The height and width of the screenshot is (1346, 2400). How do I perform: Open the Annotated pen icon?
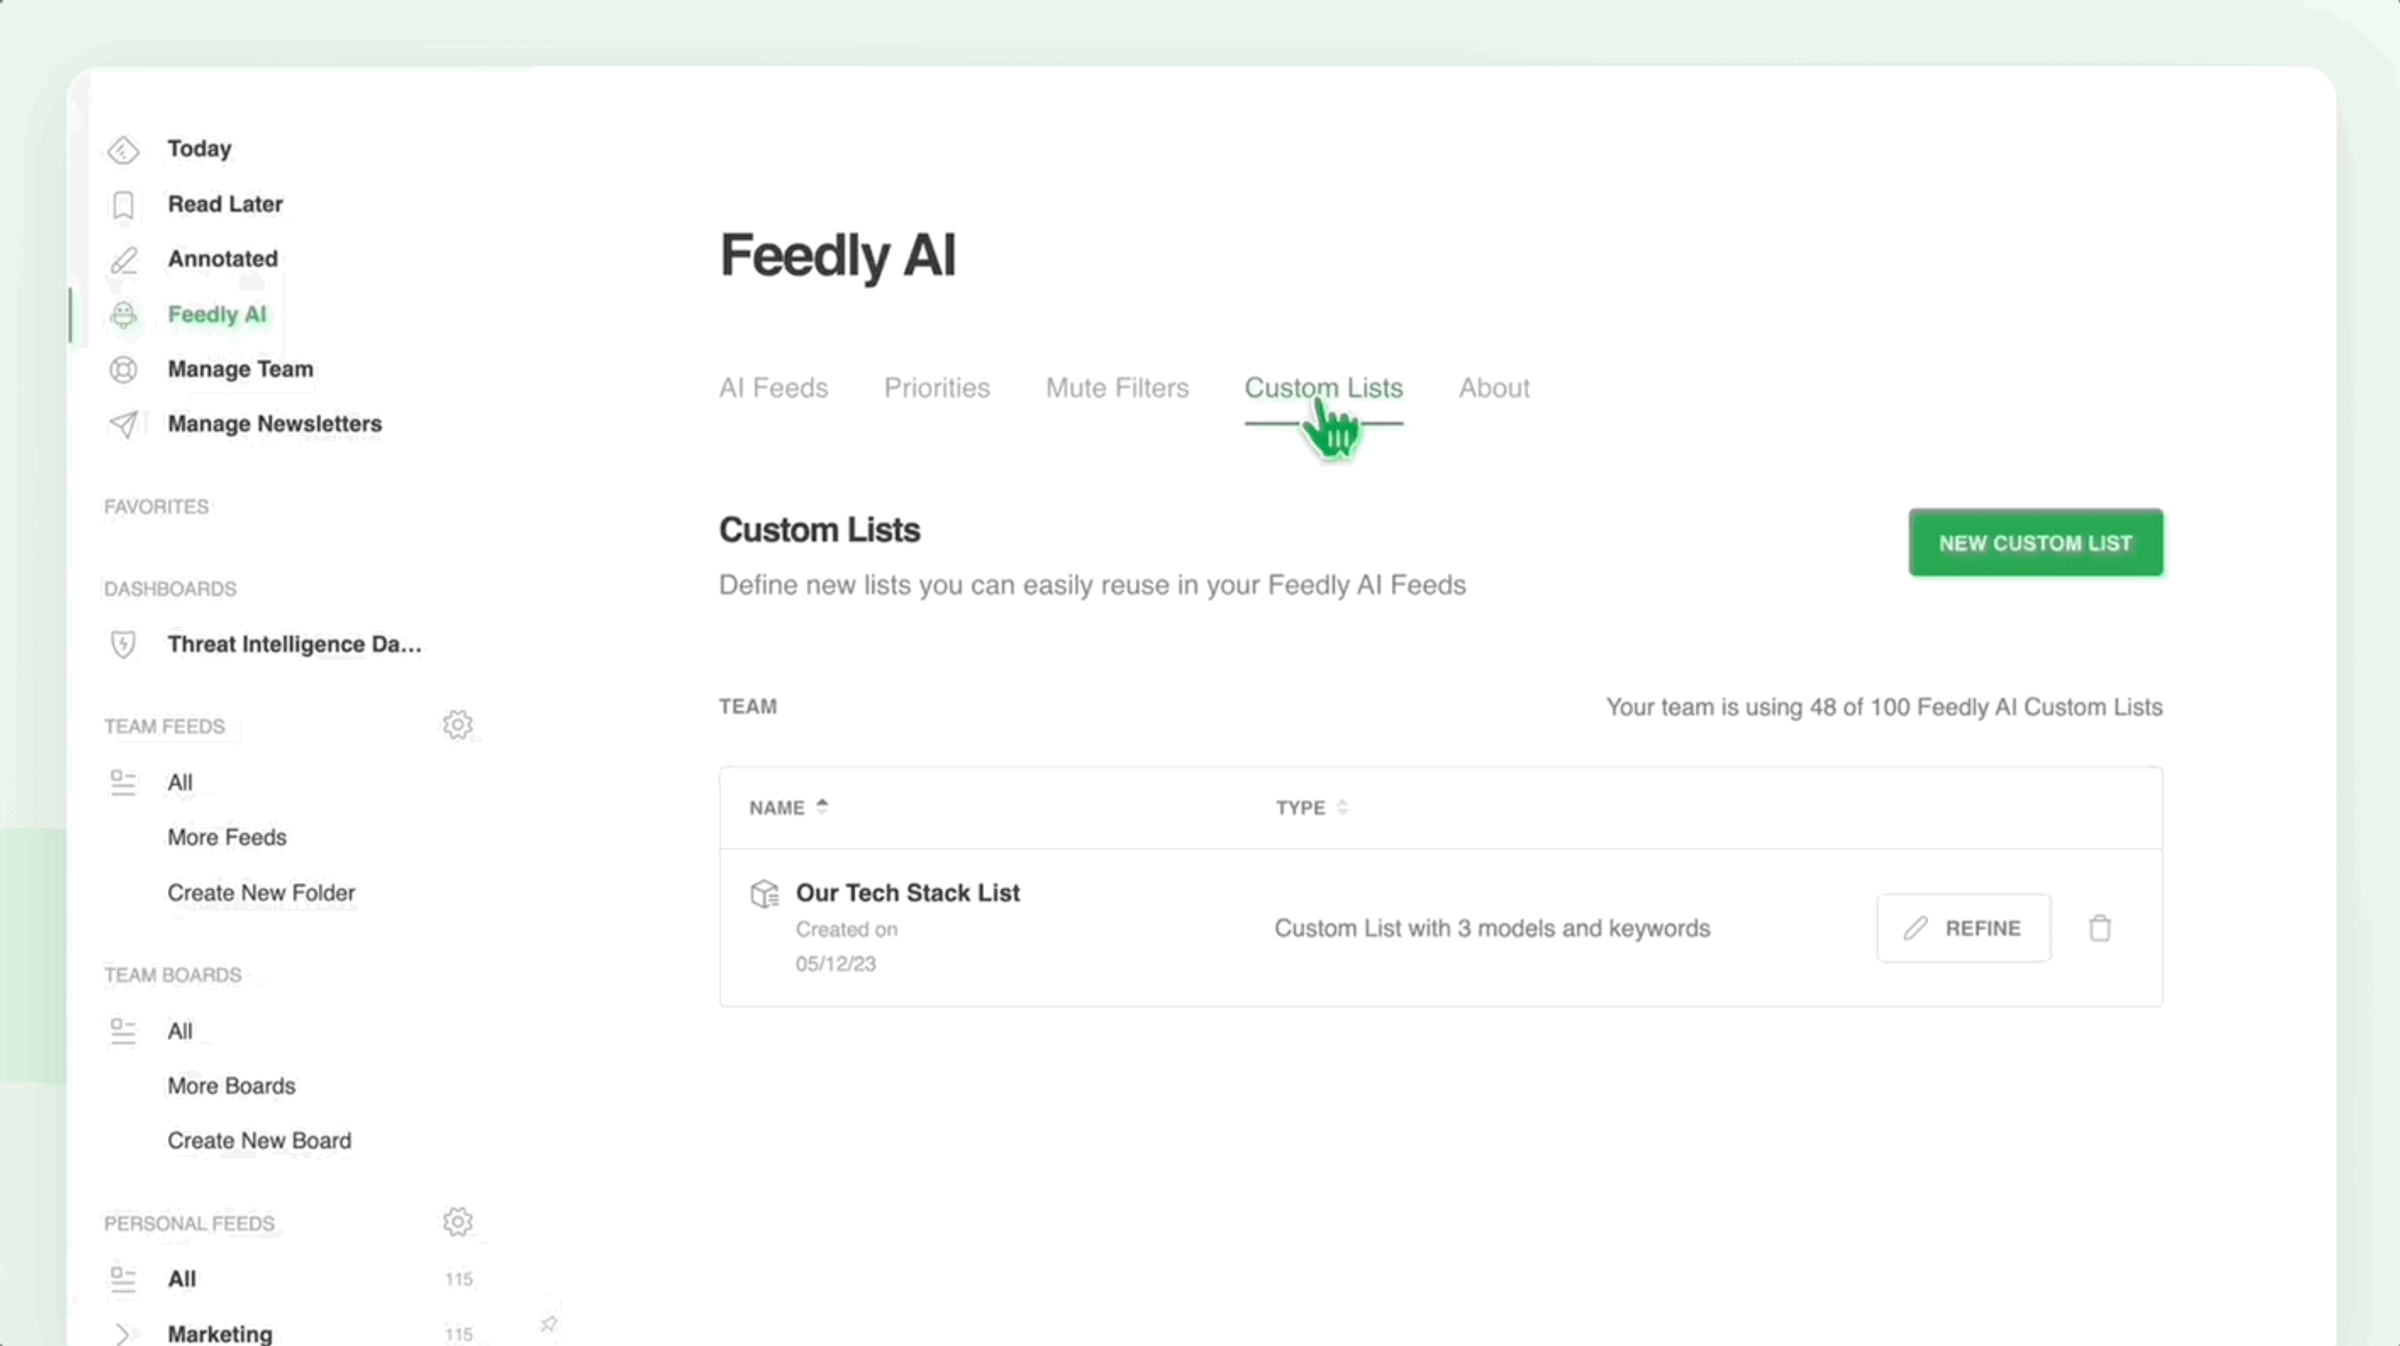click(124, 260)
